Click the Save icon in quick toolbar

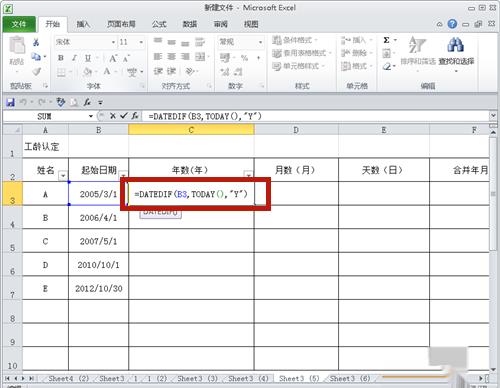(x=10, y=102)
